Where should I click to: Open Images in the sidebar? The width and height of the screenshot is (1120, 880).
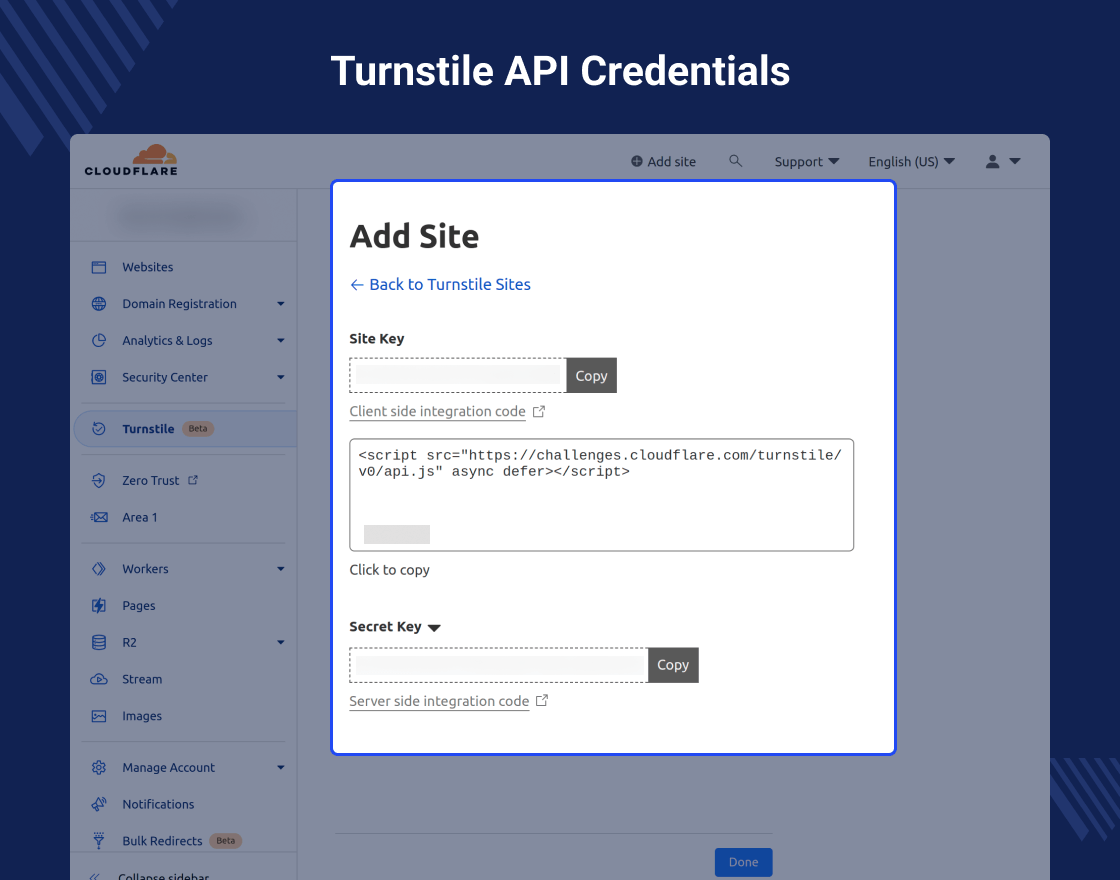click(x=142, y=716)
